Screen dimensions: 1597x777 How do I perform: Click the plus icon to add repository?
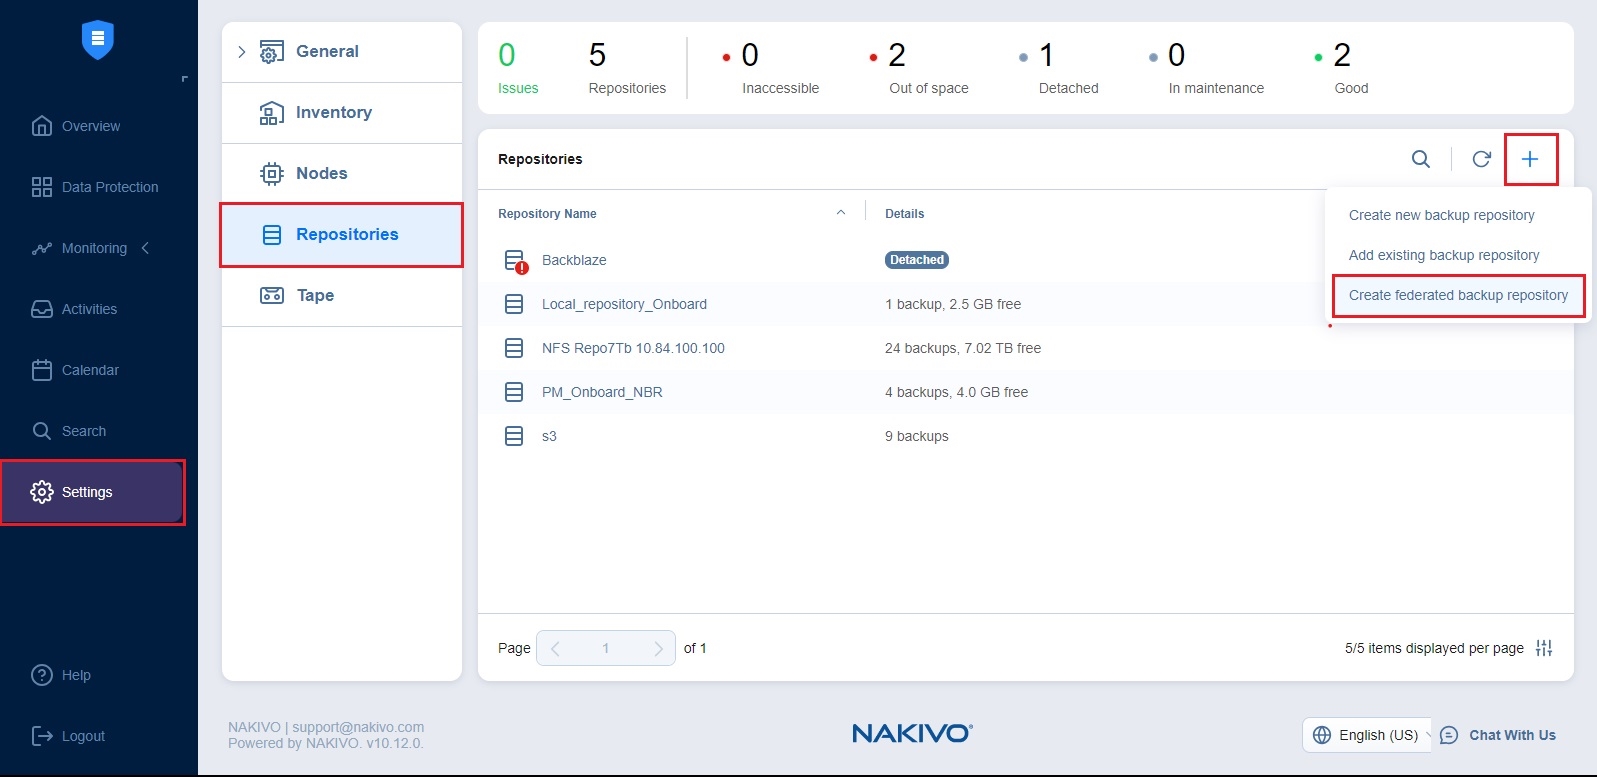point(1530,159)
